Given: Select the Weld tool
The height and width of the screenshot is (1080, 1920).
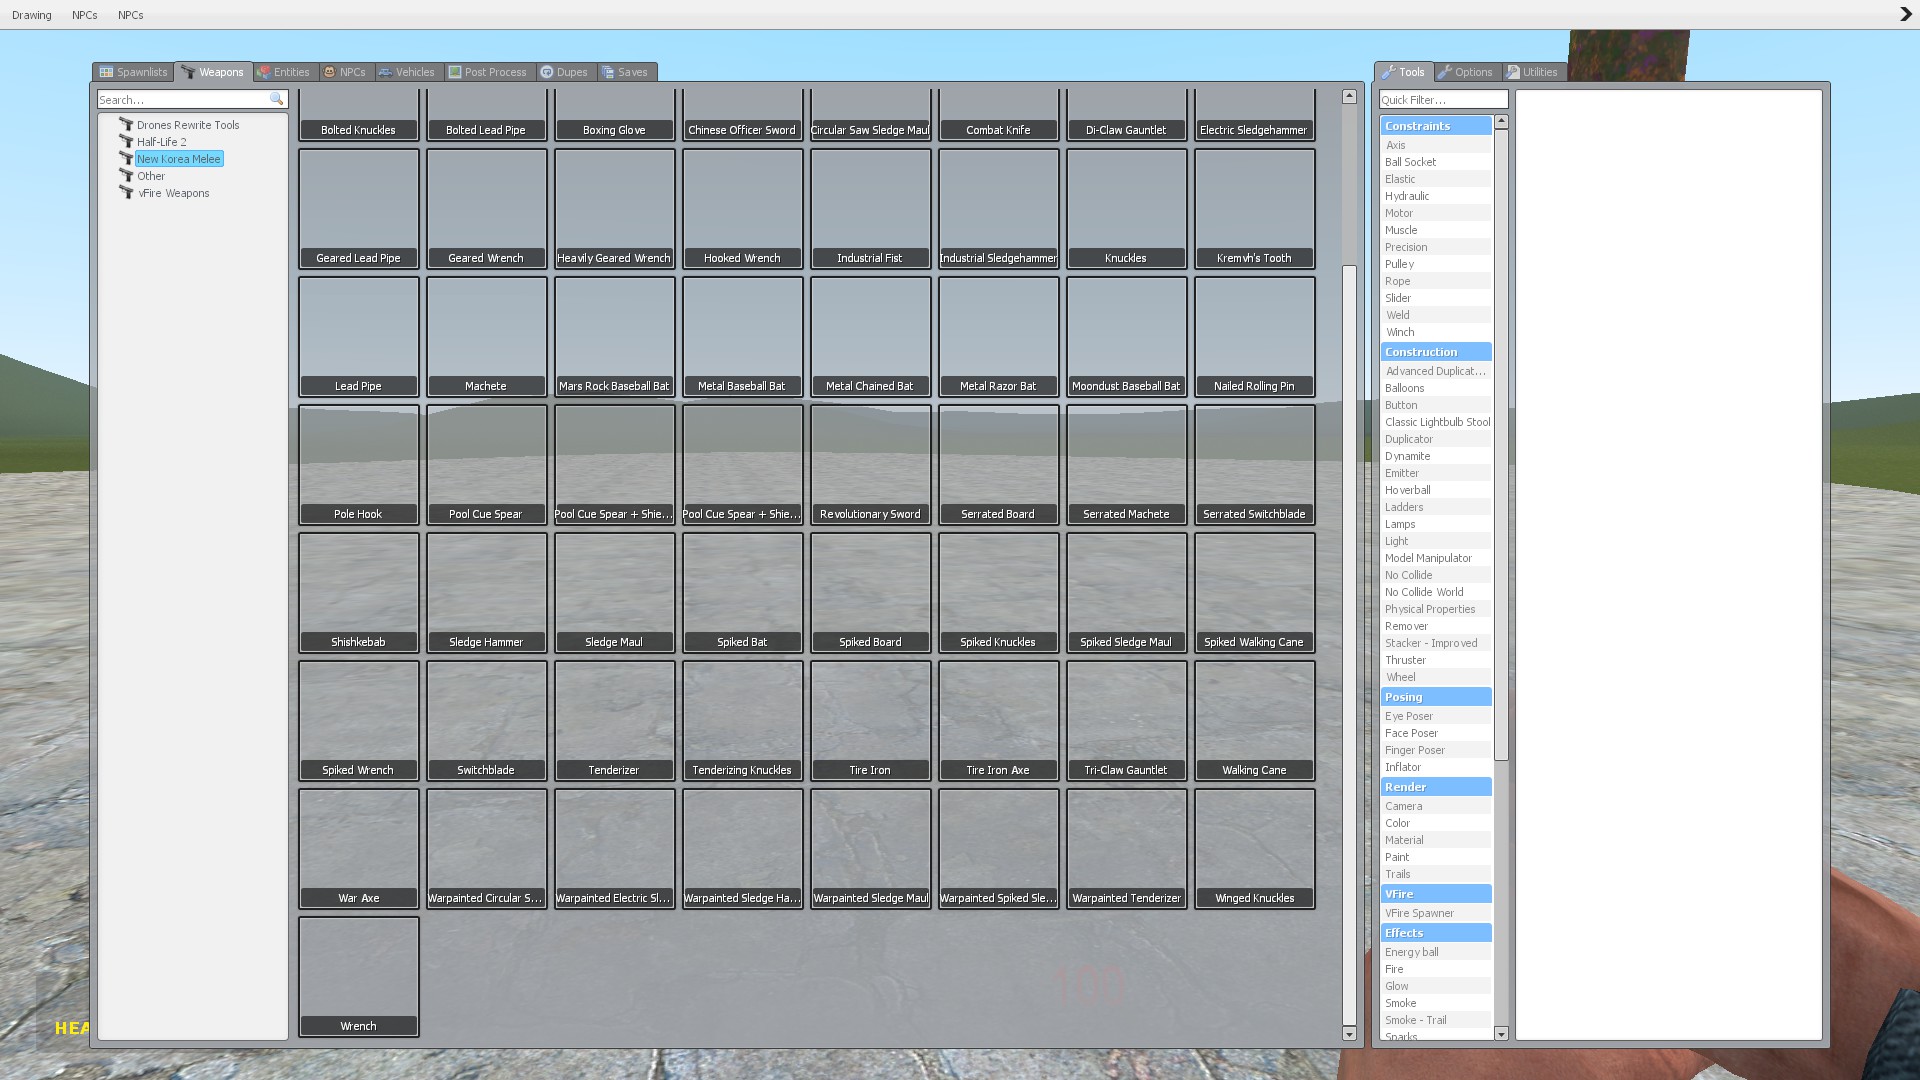Looking at the screenshot, I should coord(1397,315).
